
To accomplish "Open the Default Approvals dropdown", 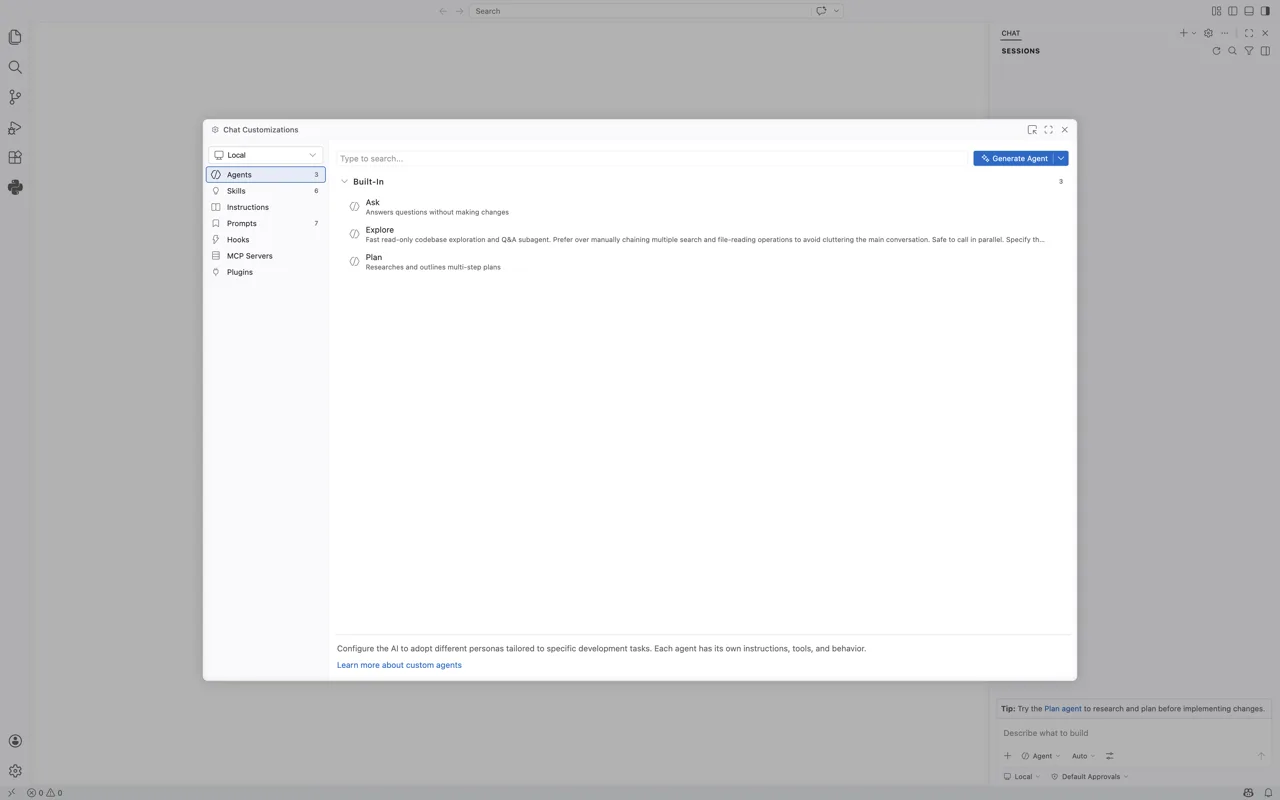I will click(x=1089, y=777).
